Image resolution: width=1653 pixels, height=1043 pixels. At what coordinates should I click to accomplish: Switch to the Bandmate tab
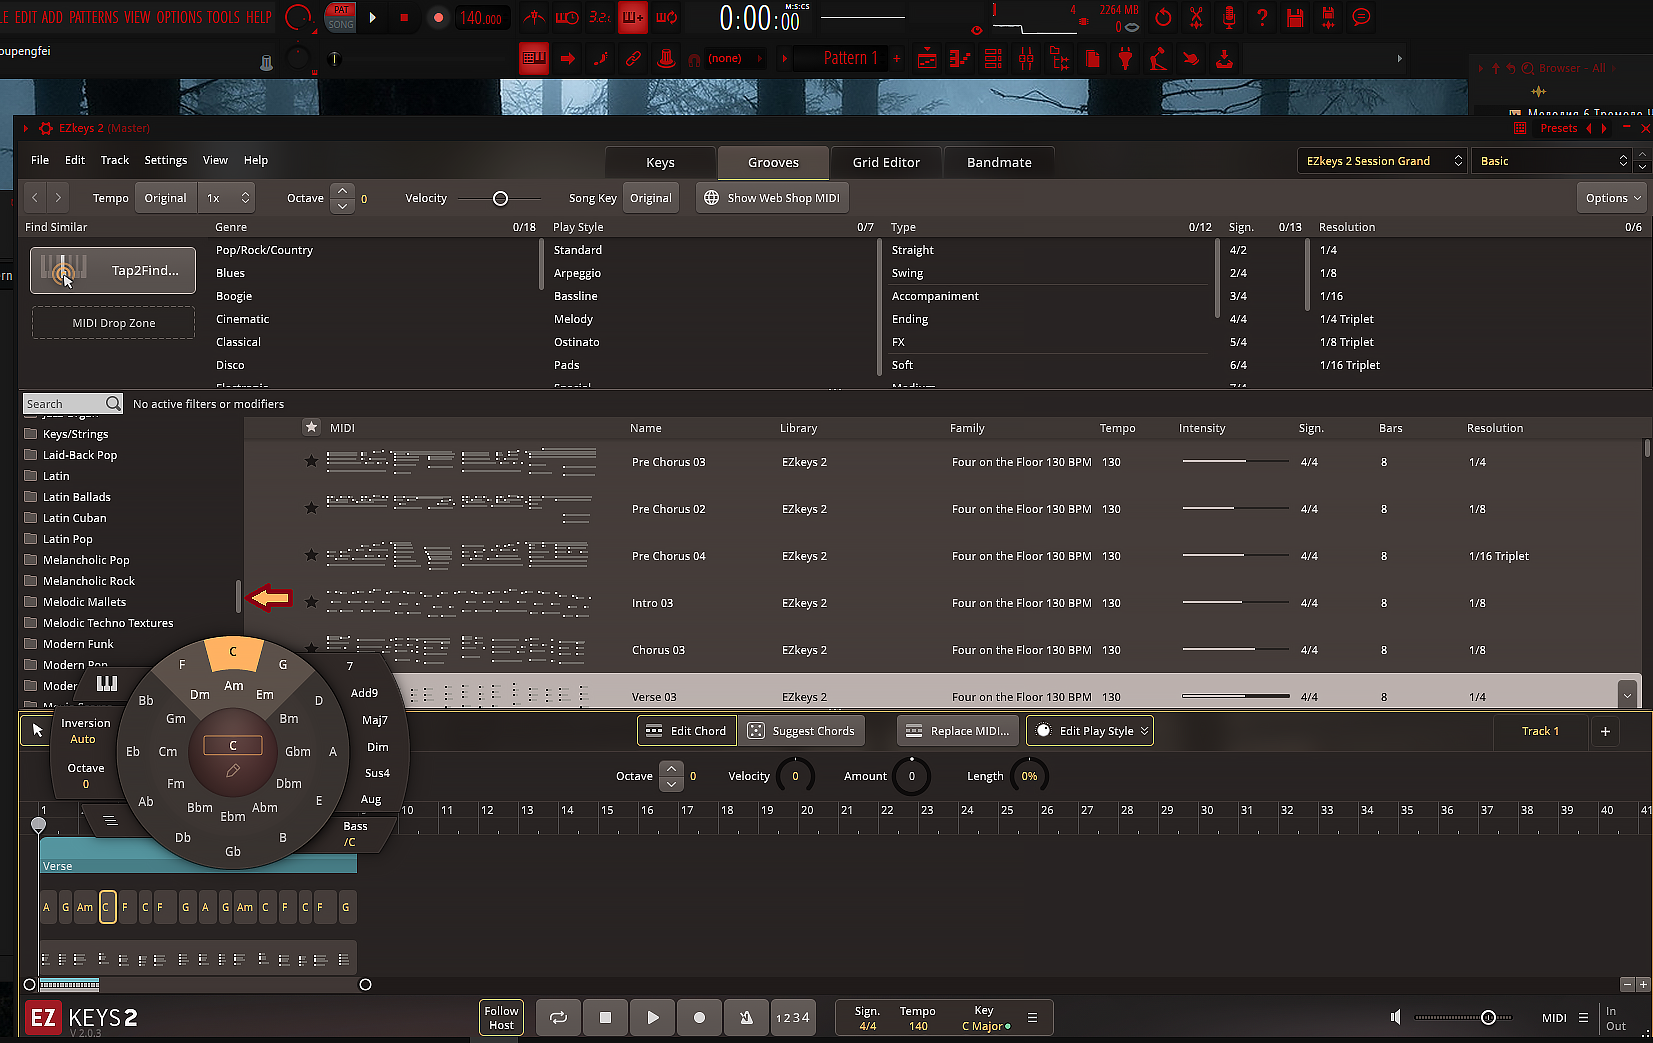999,162
